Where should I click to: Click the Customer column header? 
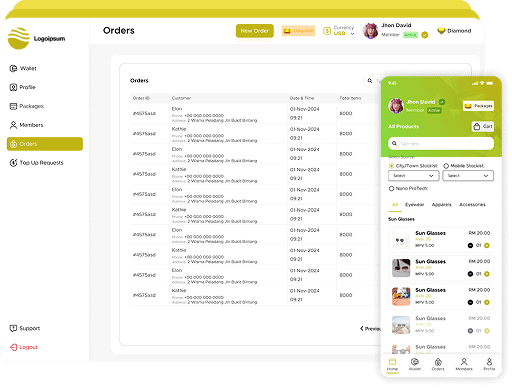tap(181, 98)
